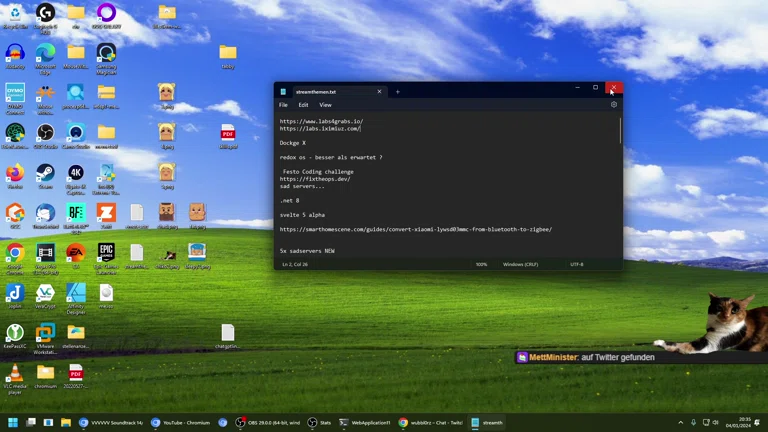Viewport: 768px width, 432px height.
Task: Open the View menu
Action: coord(325,105)
